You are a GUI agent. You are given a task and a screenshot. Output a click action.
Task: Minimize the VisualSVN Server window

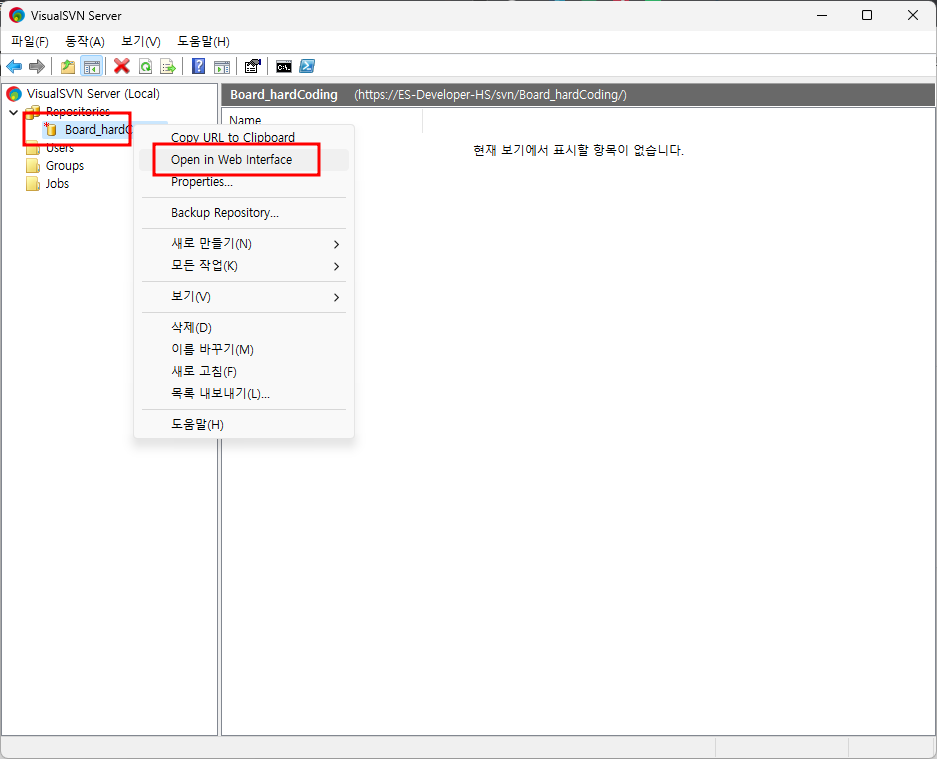tap(822, 16)
